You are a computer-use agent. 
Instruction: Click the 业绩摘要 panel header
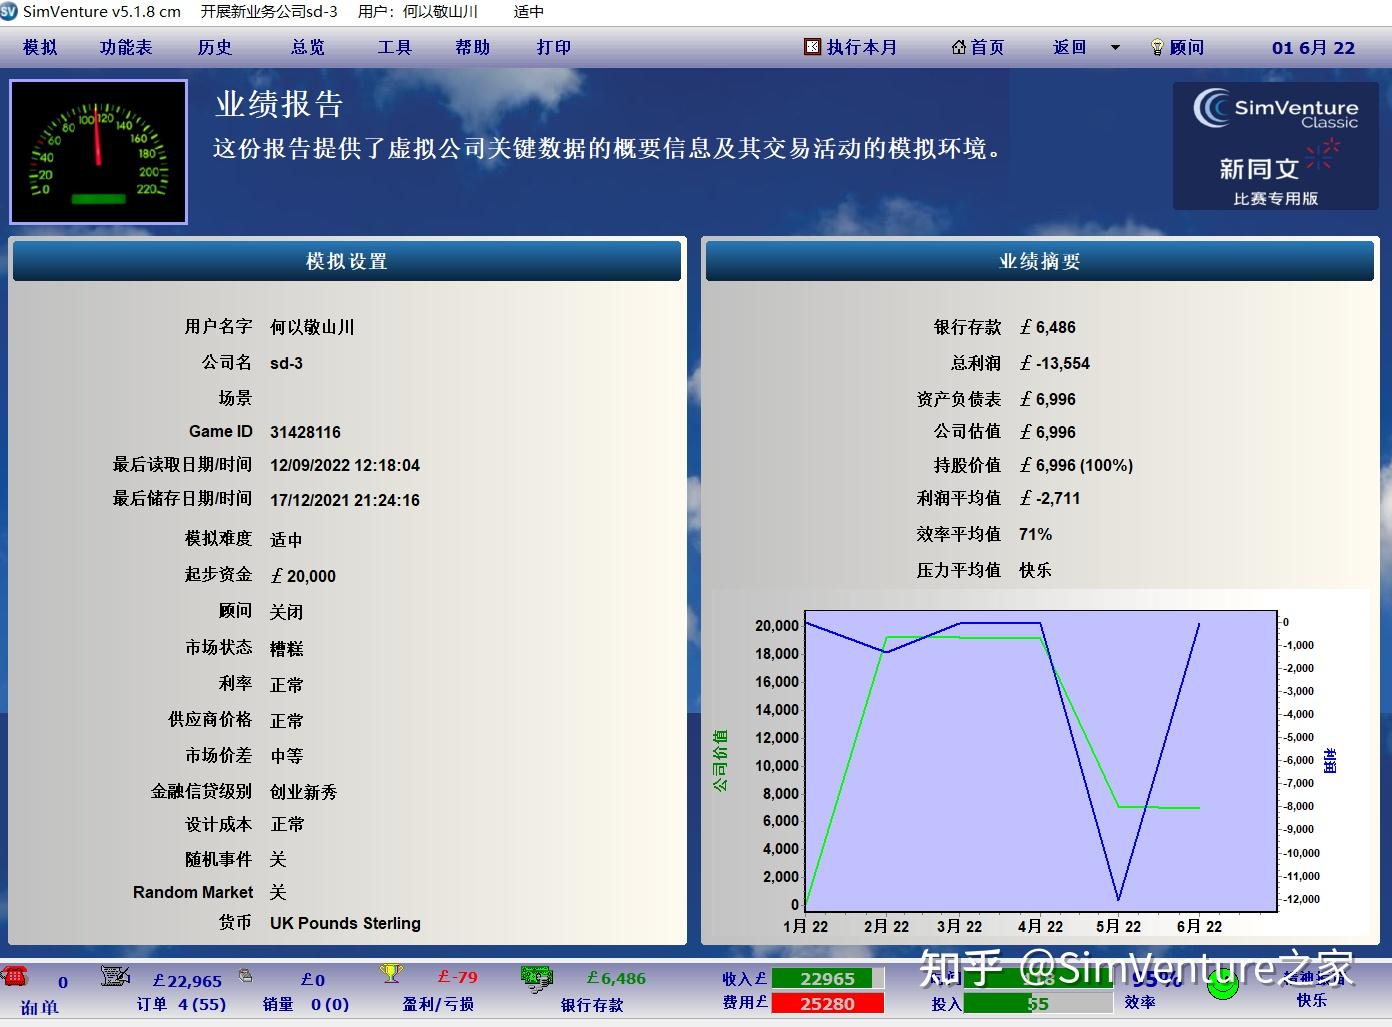[1040, 261]
